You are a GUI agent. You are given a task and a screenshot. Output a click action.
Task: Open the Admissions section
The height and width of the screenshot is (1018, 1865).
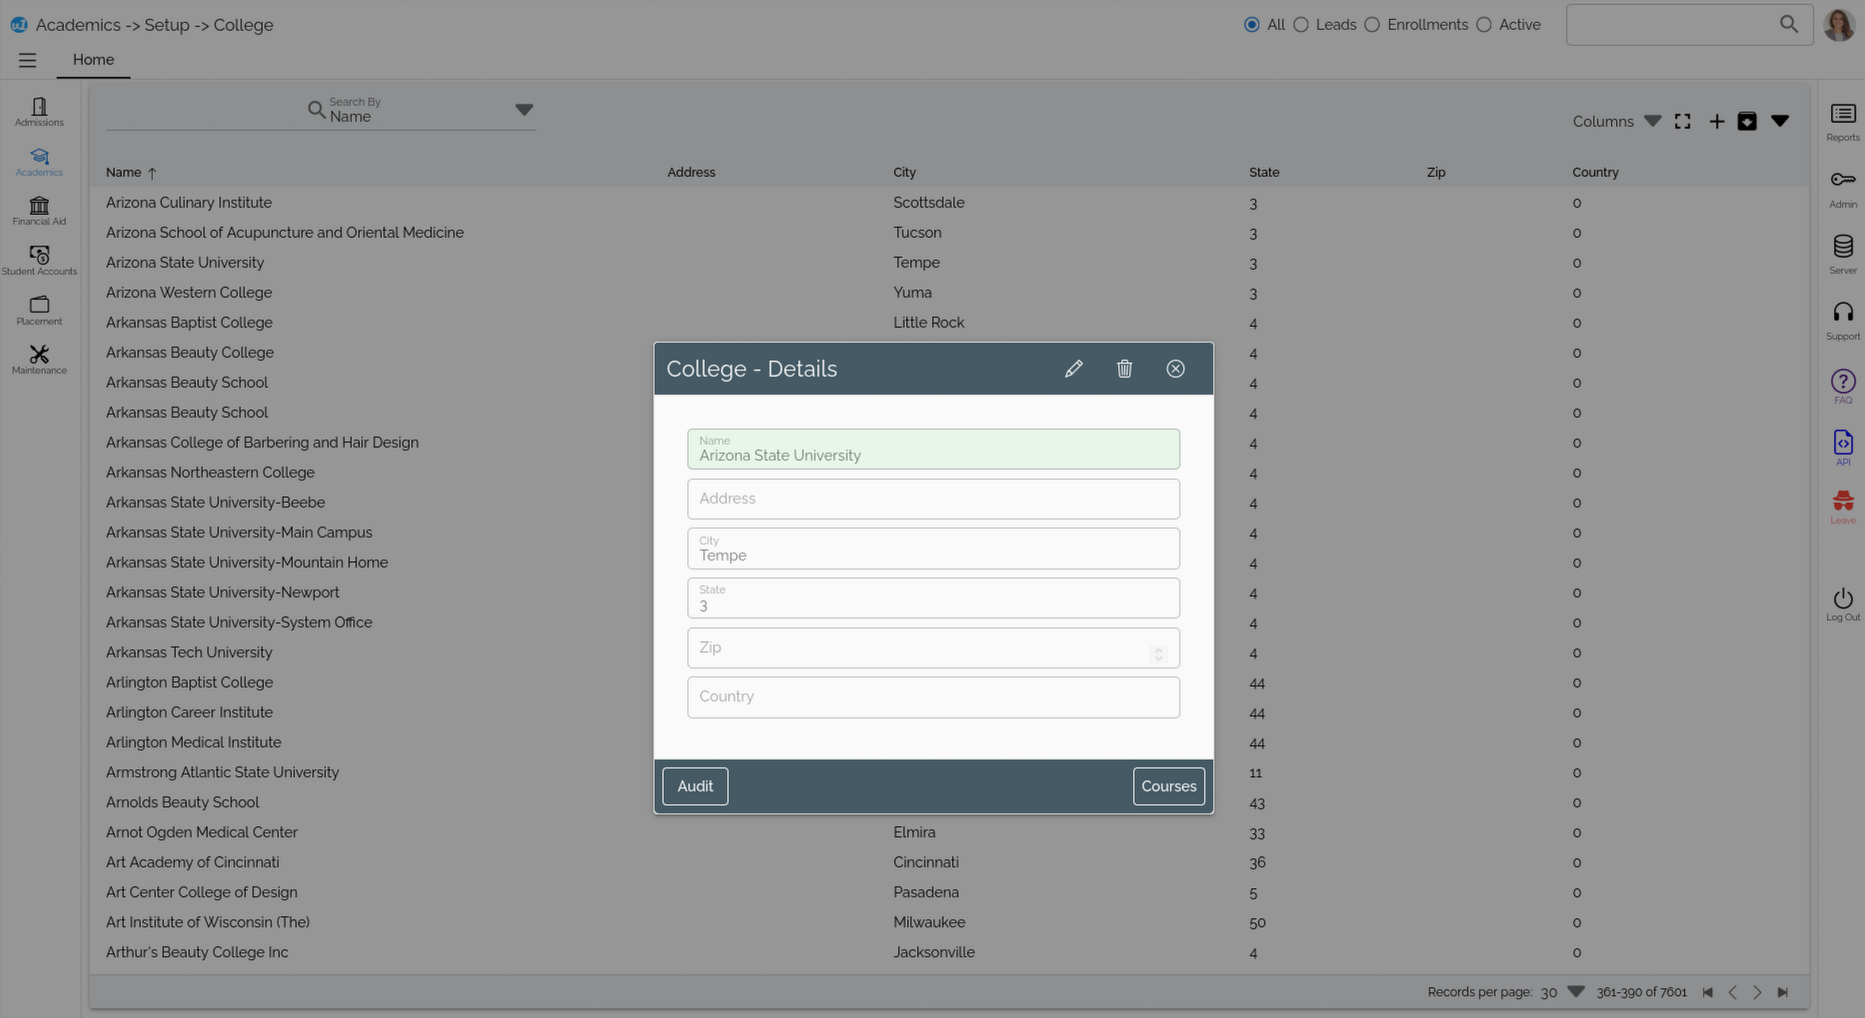(x=38, y=112)
